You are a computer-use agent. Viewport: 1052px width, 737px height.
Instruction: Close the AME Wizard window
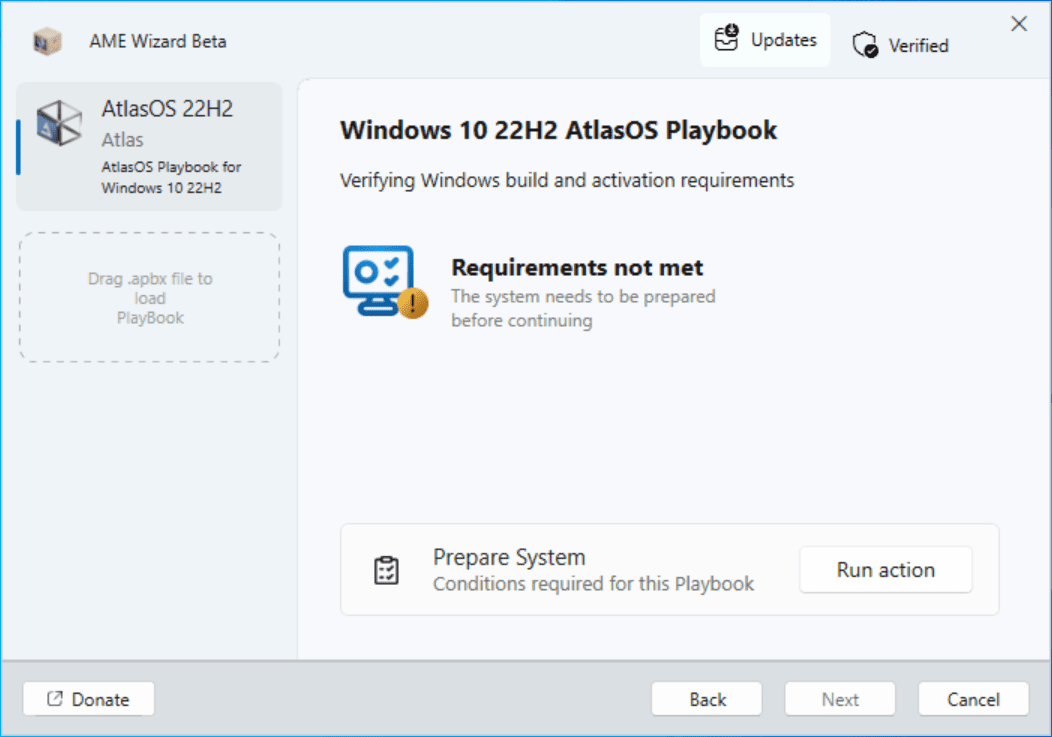(x=1019, y=24)
